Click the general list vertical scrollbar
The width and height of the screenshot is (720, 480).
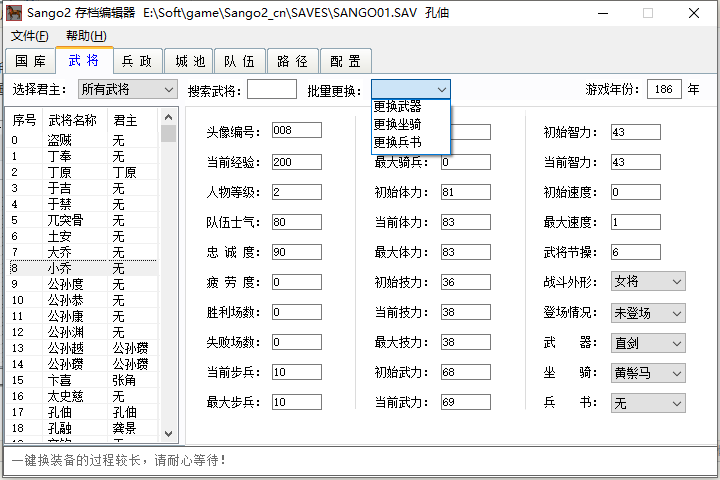[168, 280]
